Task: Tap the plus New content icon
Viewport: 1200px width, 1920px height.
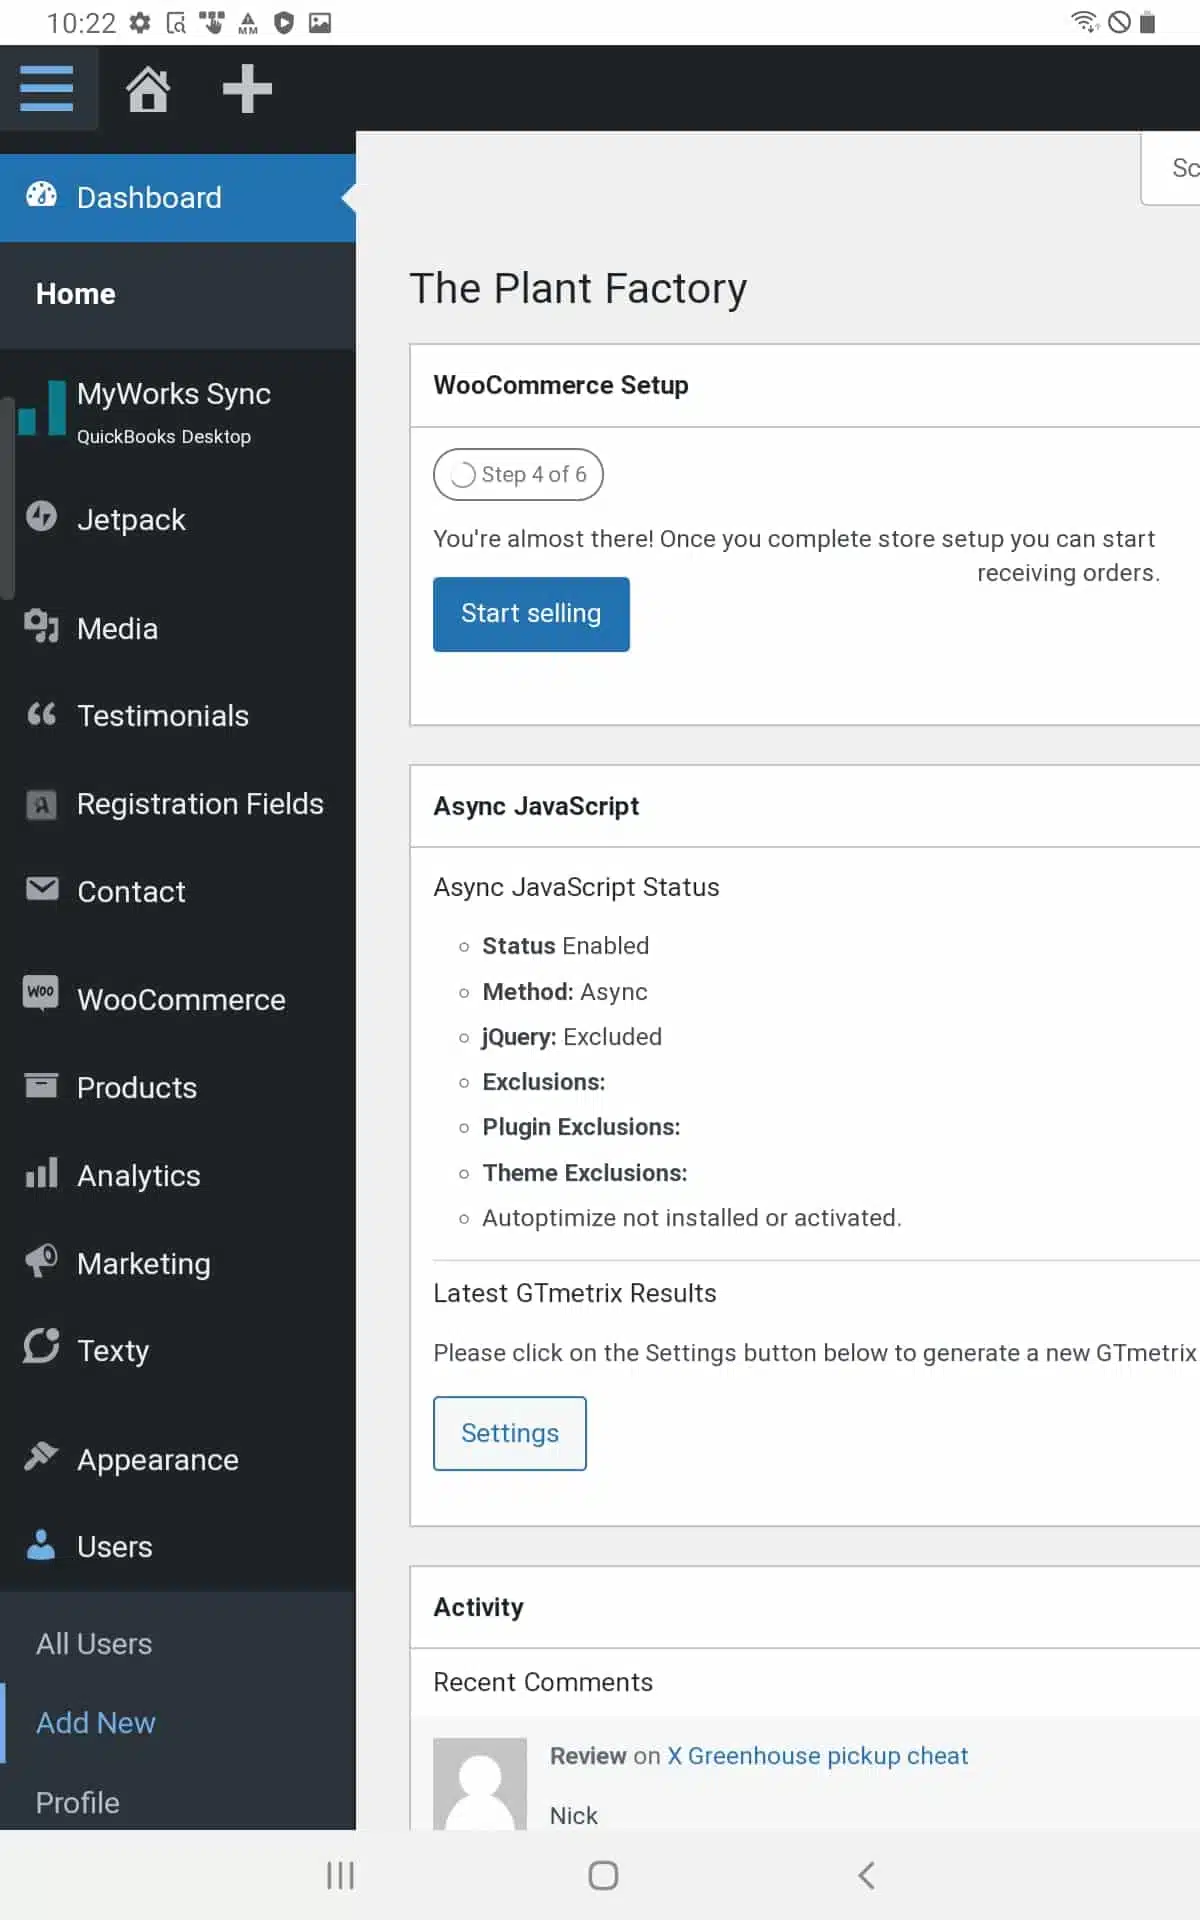Action: 247,89
